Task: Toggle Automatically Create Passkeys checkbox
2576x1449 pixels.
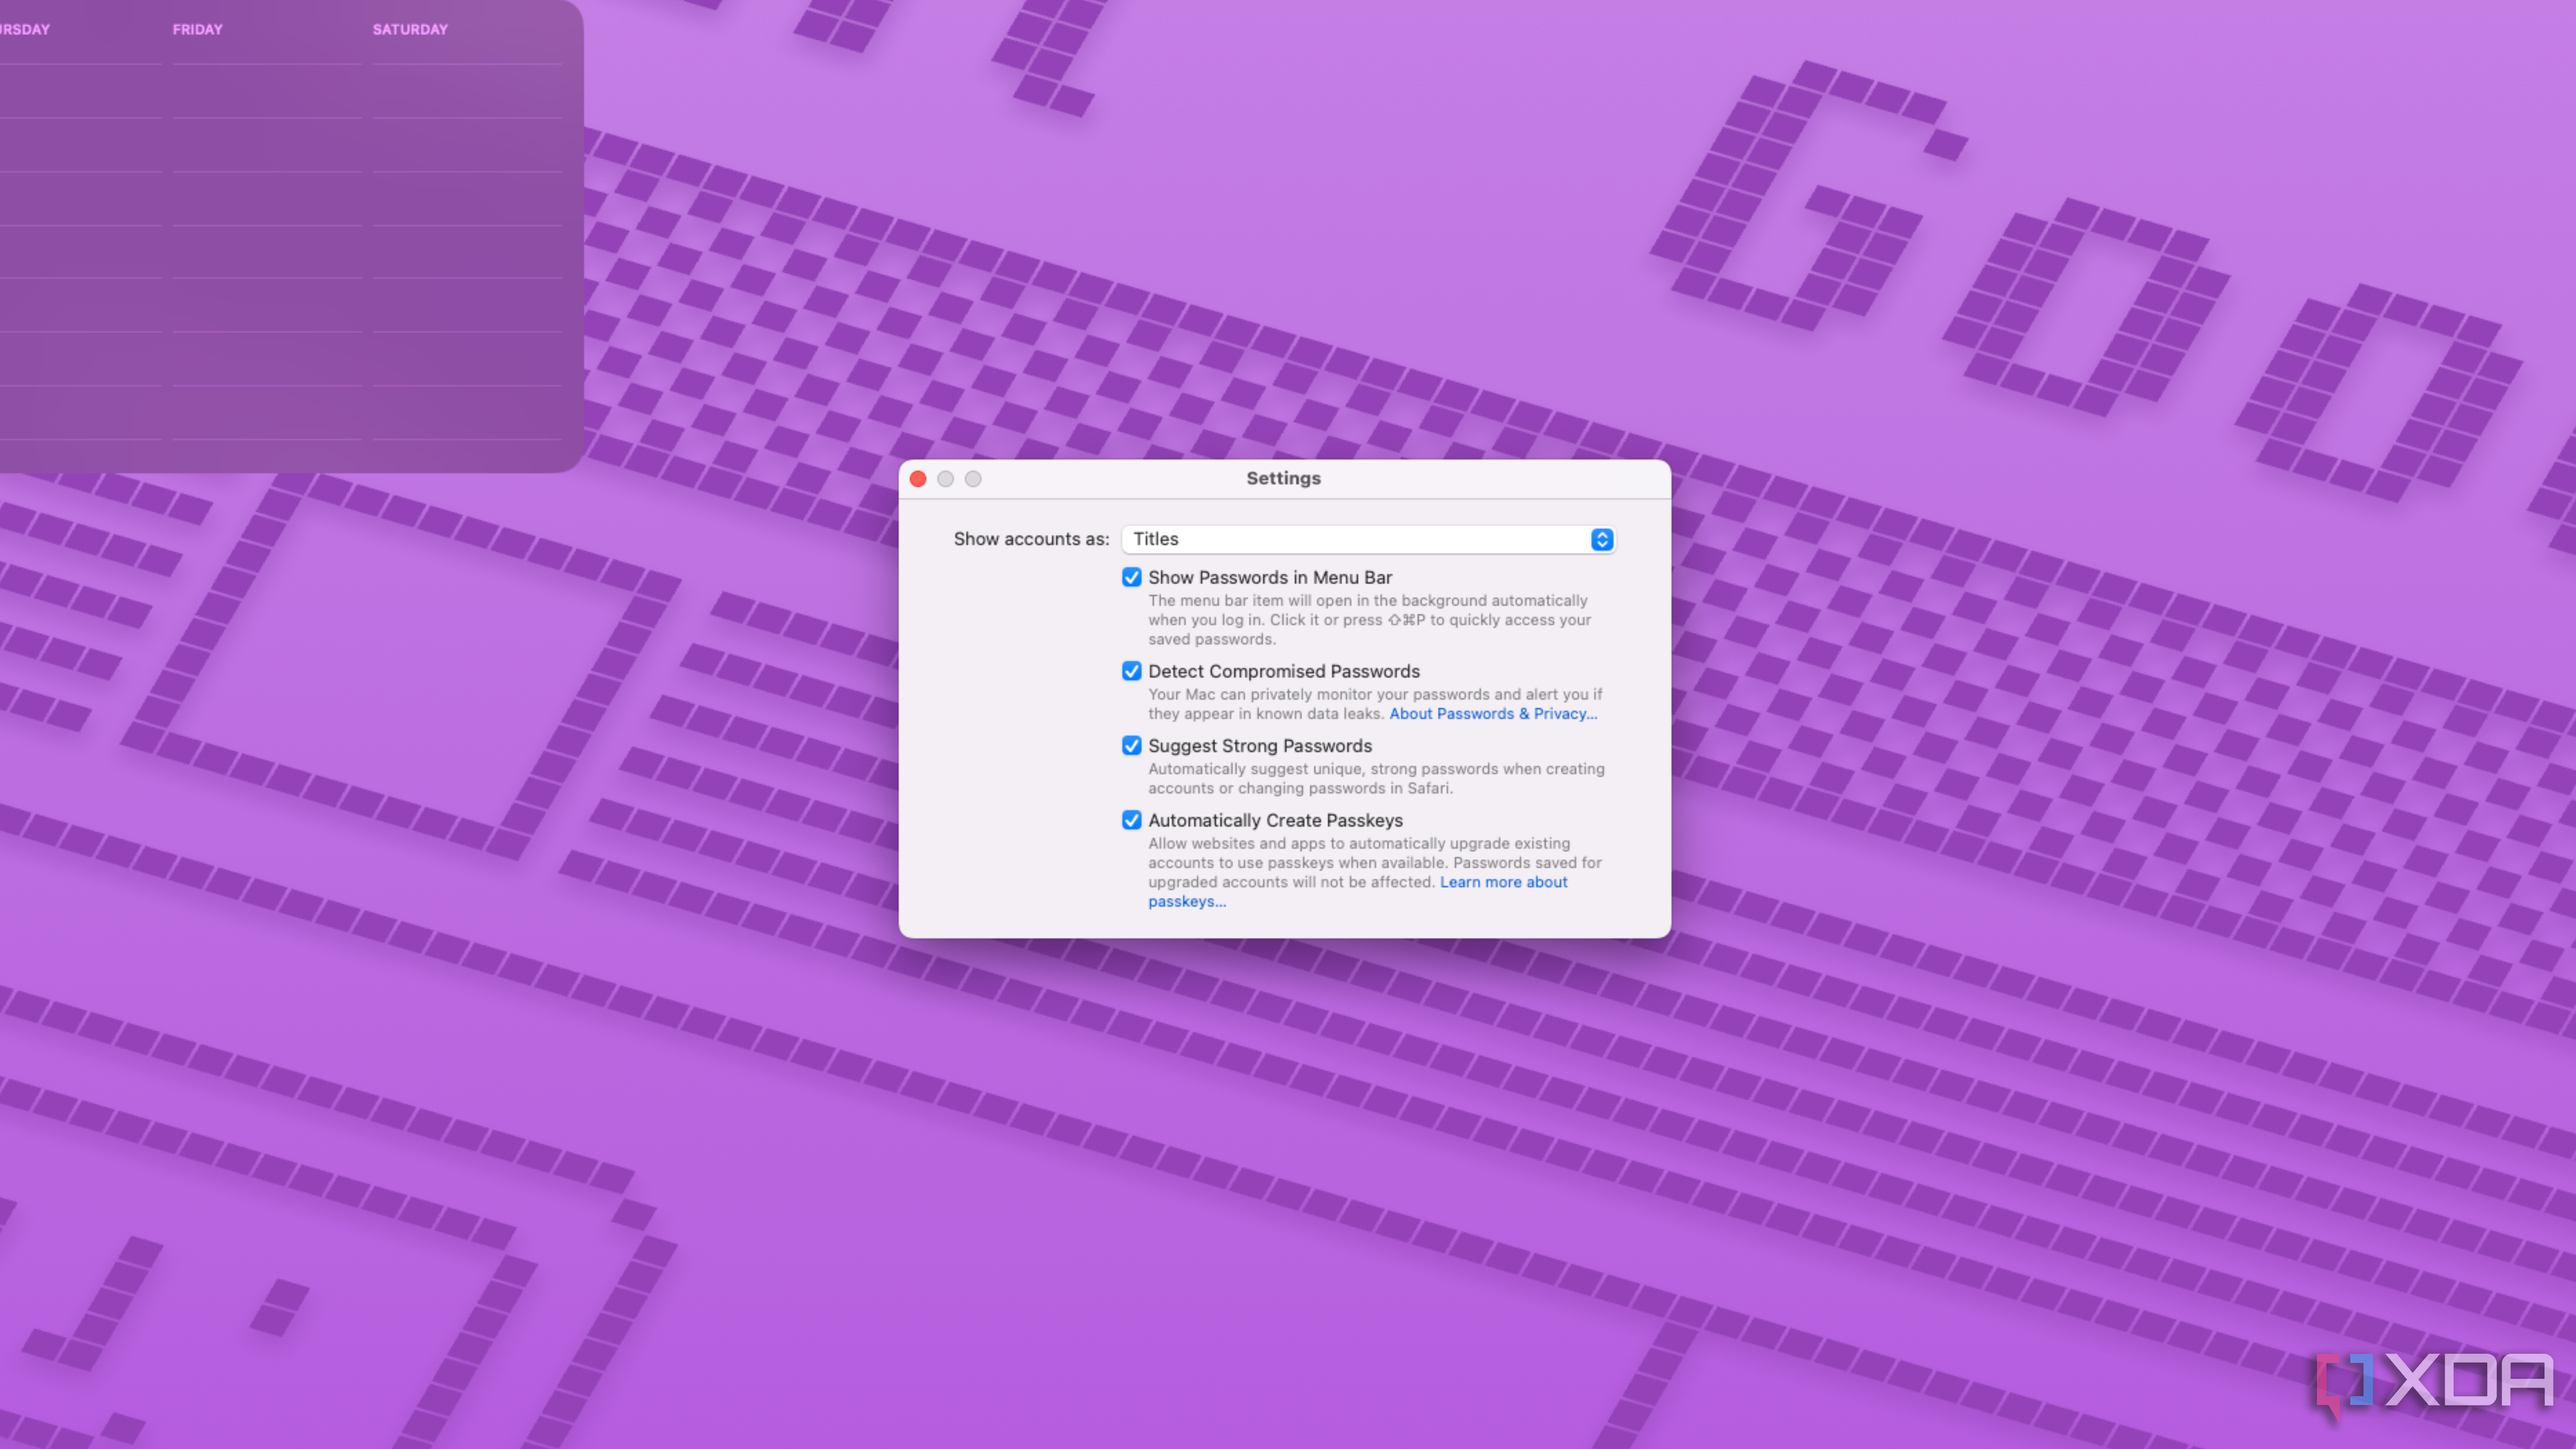Action: (x=1131, y=820)
